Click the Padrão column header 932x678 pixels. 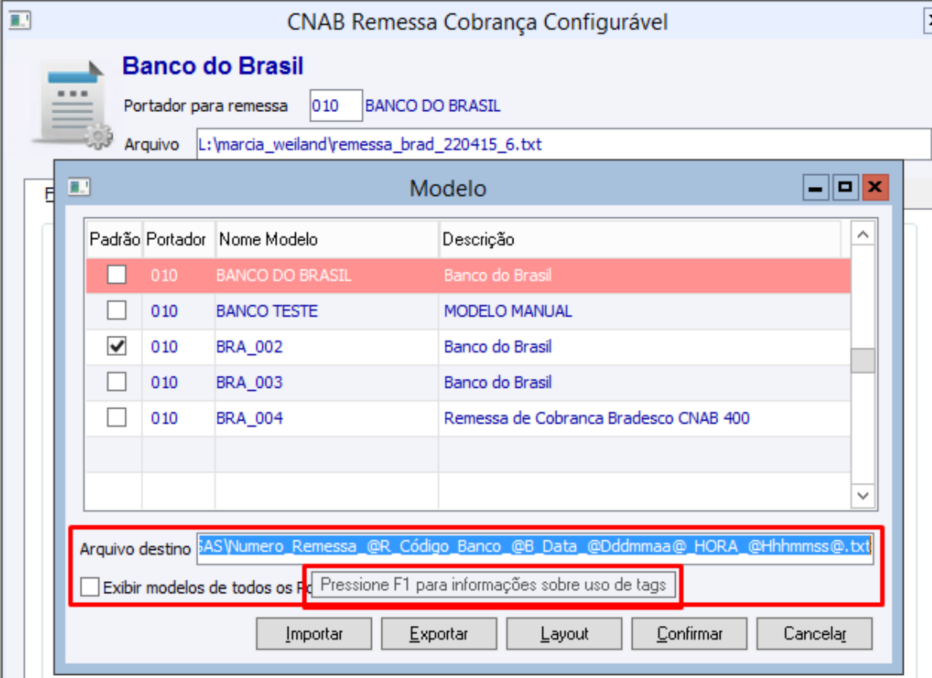(x=115, y=239)
